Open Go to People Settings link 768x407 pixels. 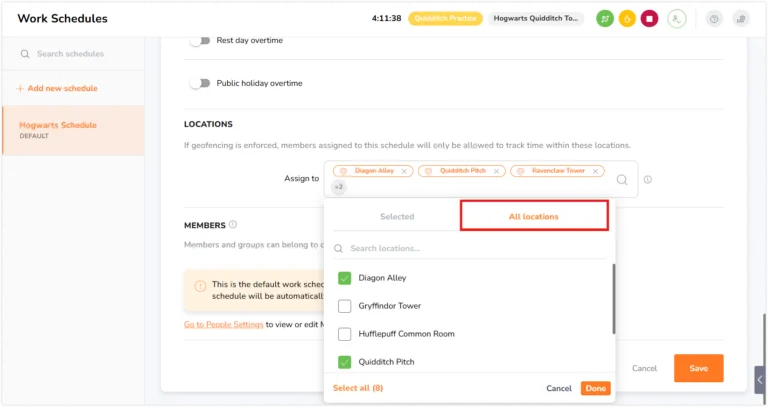(224, 324)
